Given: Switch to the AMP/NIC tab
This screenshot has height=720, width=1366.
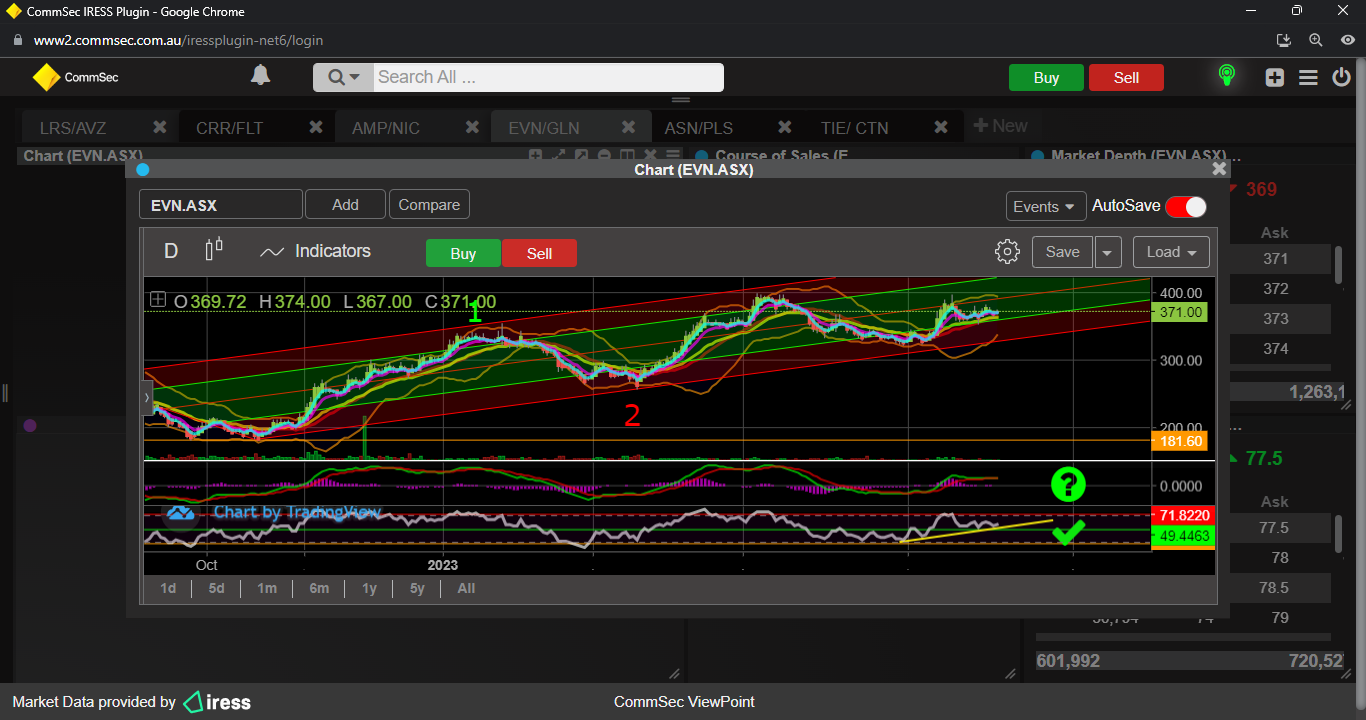Looking at the screenshot, I should click(x=386, y=128).
